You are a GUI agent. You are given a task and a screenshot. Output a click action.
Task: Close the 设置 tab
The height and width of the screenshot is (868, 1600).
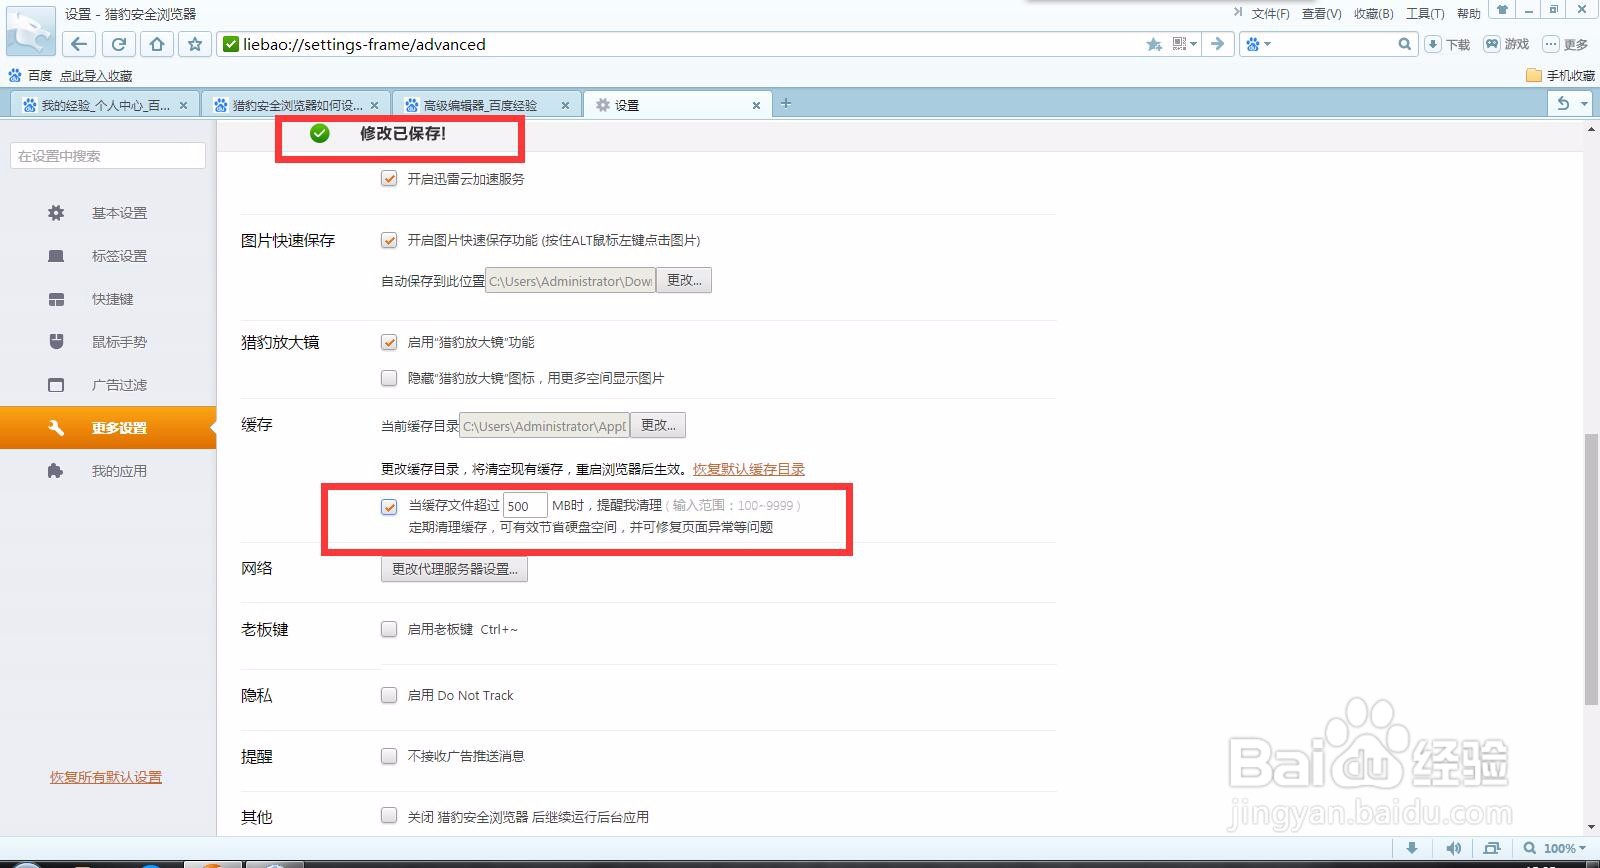[x=756, y=105]
